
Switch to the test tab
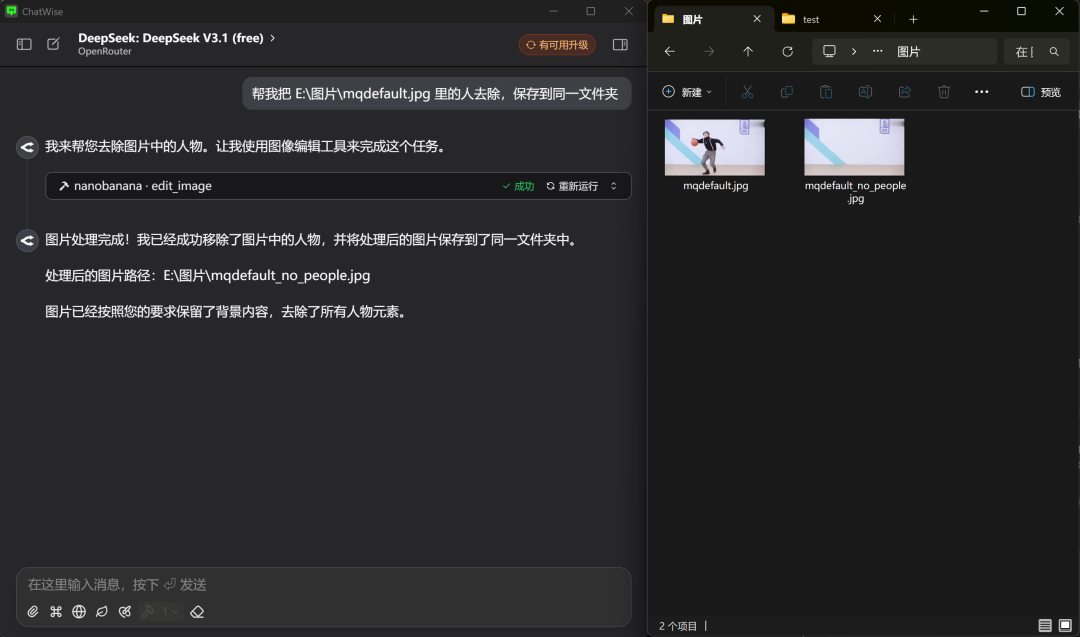(x=810, y=18)
